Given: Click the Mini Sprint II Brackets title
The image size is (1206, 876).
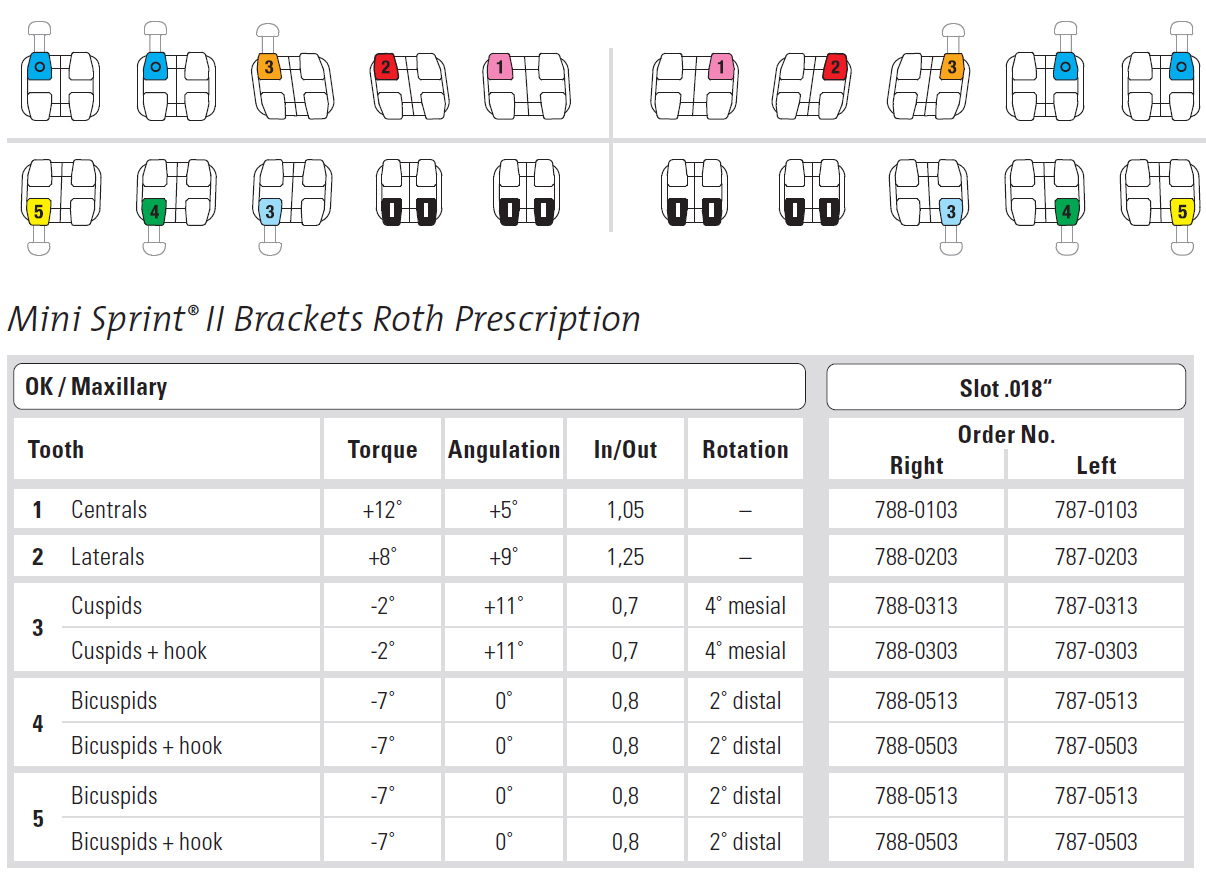Looking at the screenshot, I should point(324,319).
